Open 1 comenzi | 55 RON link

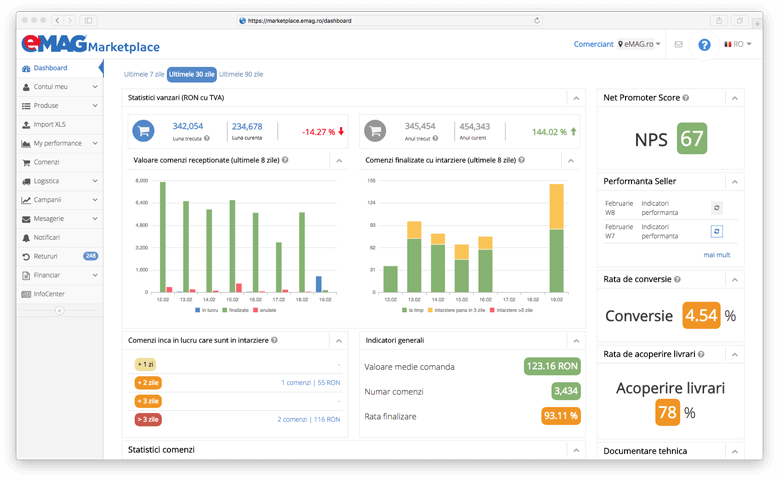pos(311,383)
